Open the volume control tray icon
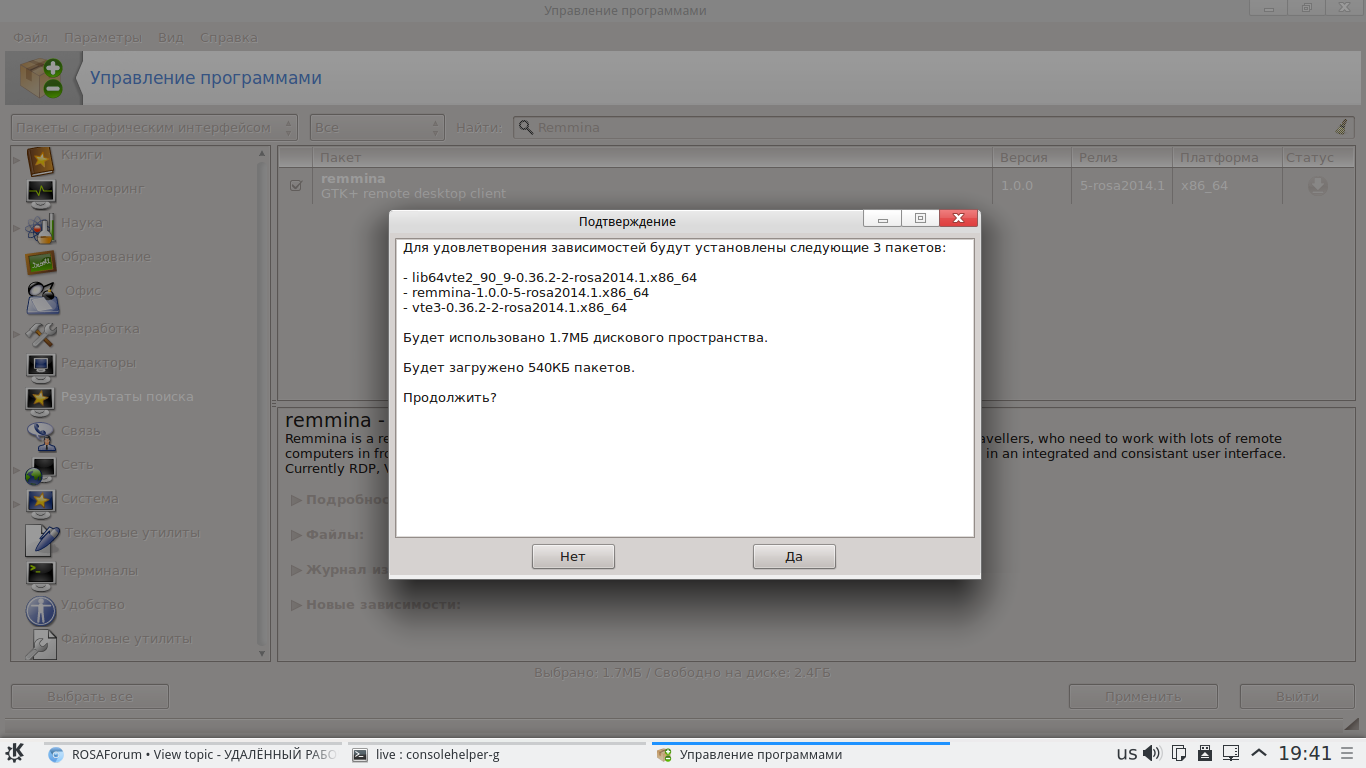Image resolution: width=1366 pixels, height=768 pixels. coord(1152,754)
